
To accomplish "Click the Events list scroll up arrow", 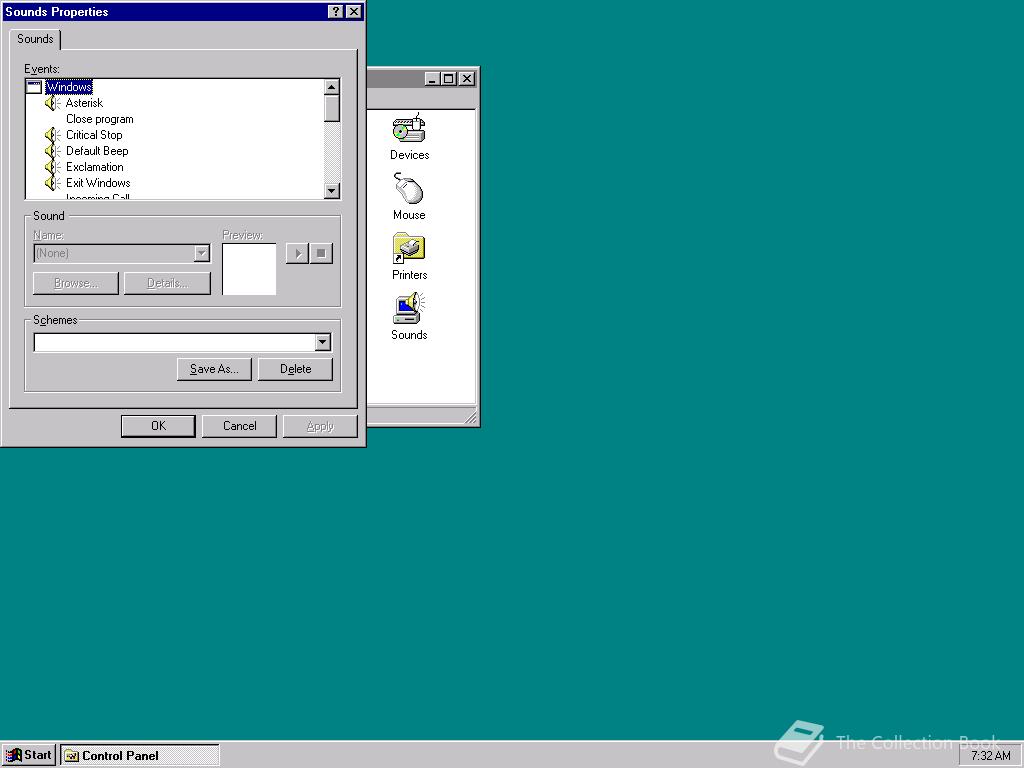I will click(x=332, y=87).
